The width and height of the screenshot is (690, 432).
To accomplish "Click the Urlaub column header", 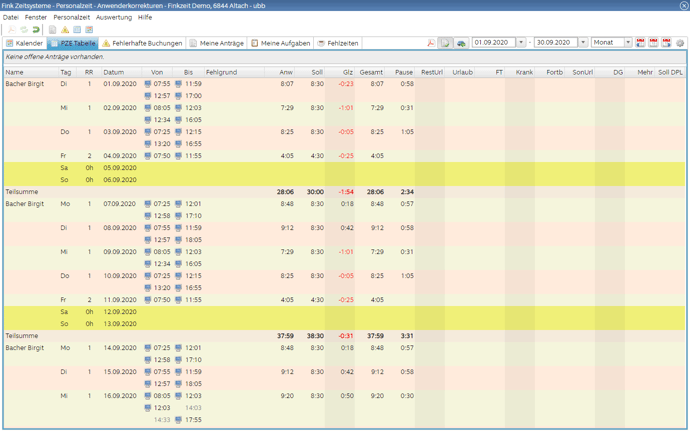I will click(462, 72).
